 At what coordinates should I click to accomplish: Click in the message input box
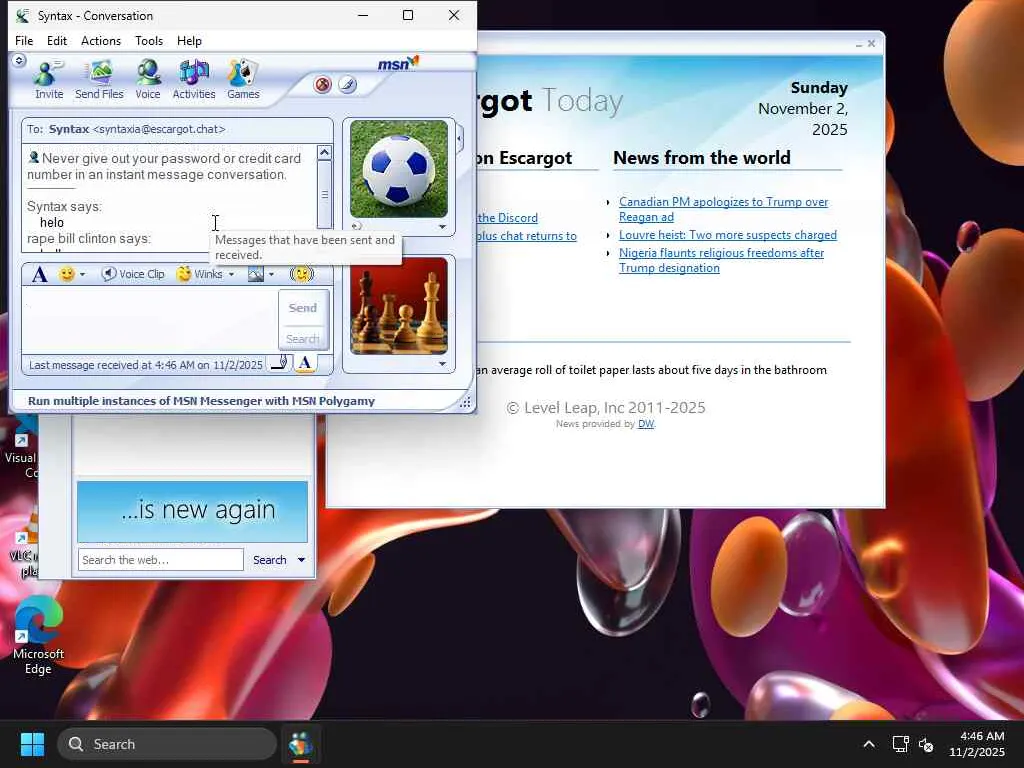(150, 321)
